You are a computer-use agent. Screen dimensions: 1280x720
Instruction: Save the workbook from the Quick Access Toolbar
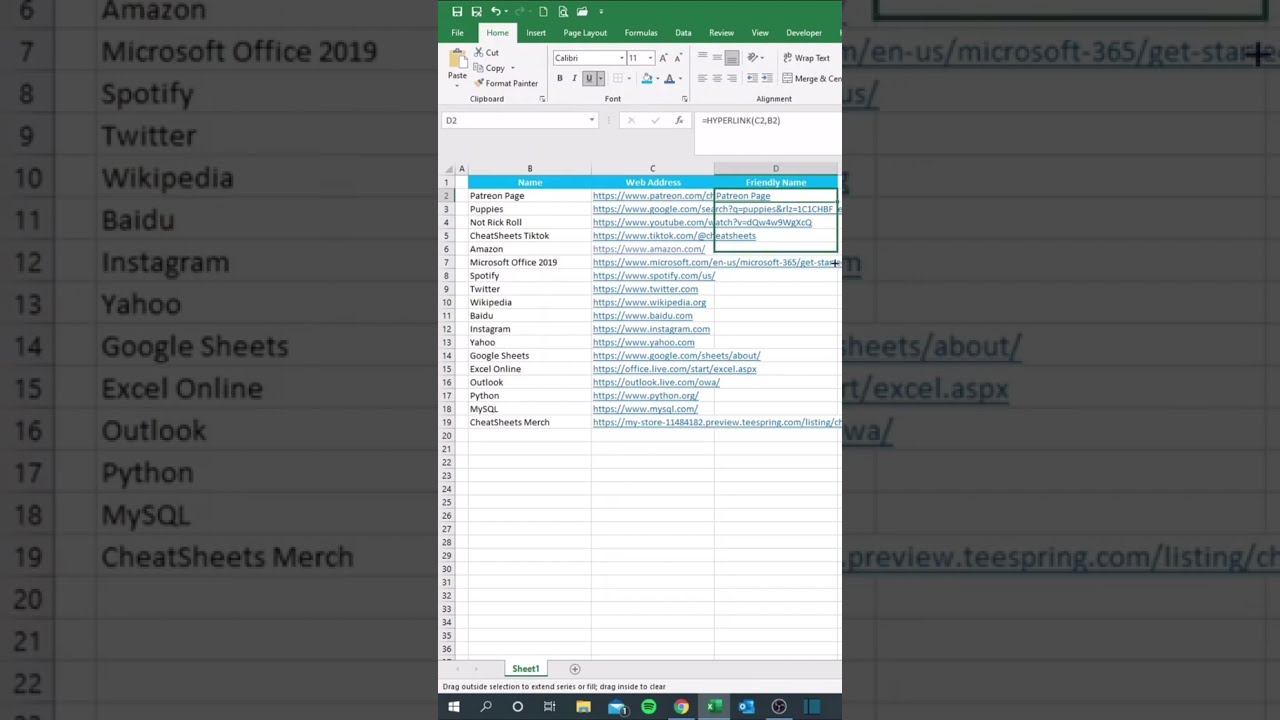(457, 12)
